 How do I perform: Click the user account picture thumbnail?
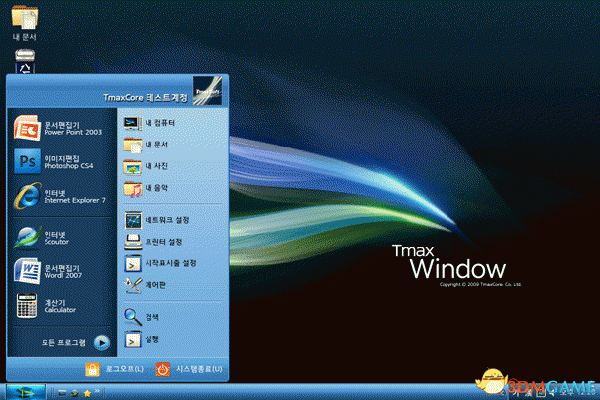[207, 90]
